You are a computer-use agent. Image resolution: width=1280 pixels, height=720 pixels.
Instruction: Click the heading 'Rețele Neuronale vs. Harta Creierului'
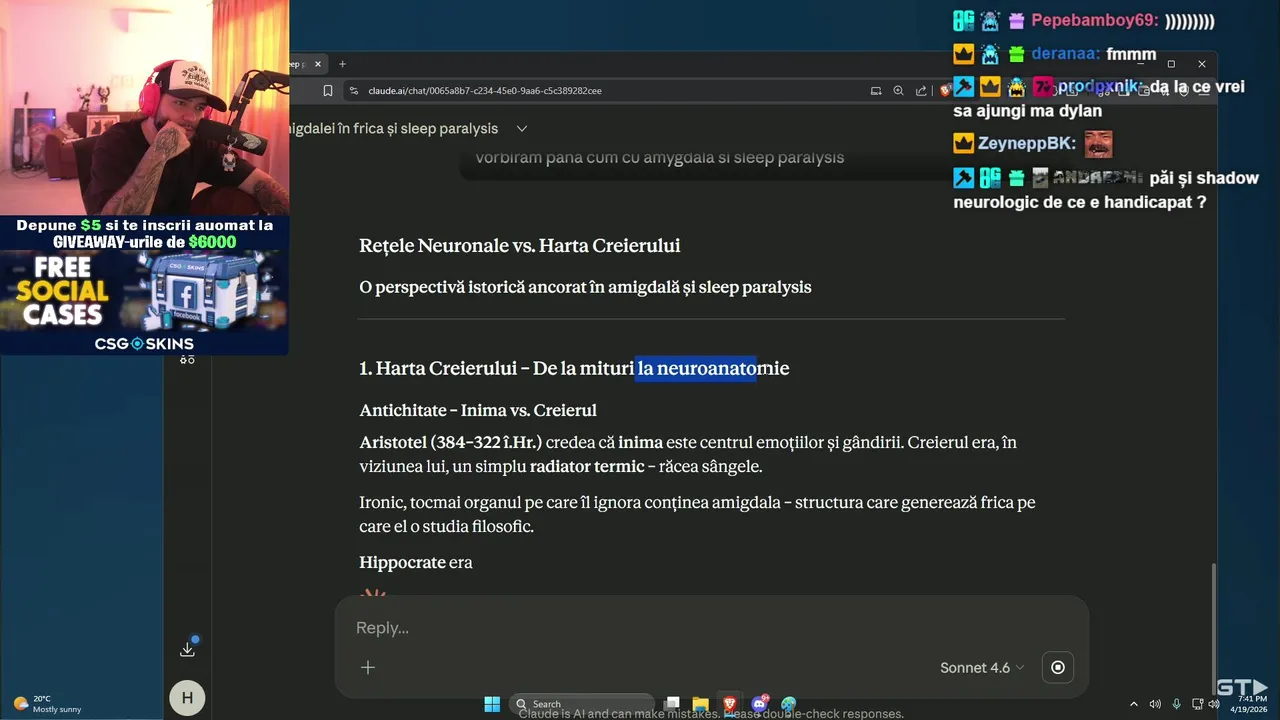[x=520, y=246]
